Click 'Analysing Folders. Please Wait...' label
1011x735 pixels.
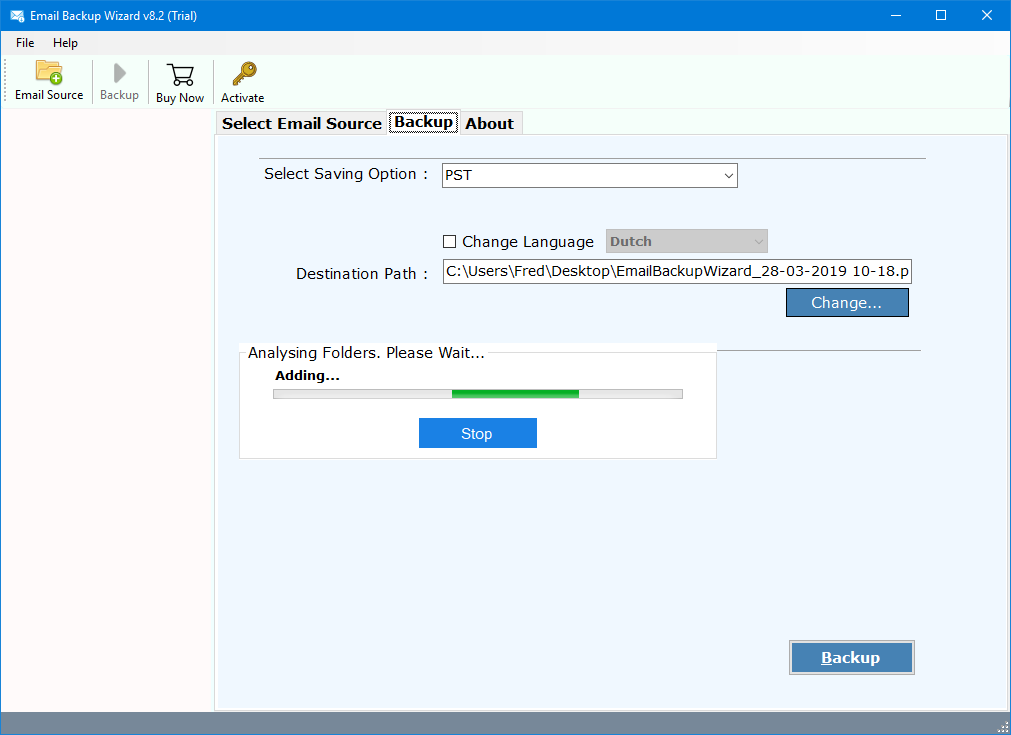(x=366, y=353)
